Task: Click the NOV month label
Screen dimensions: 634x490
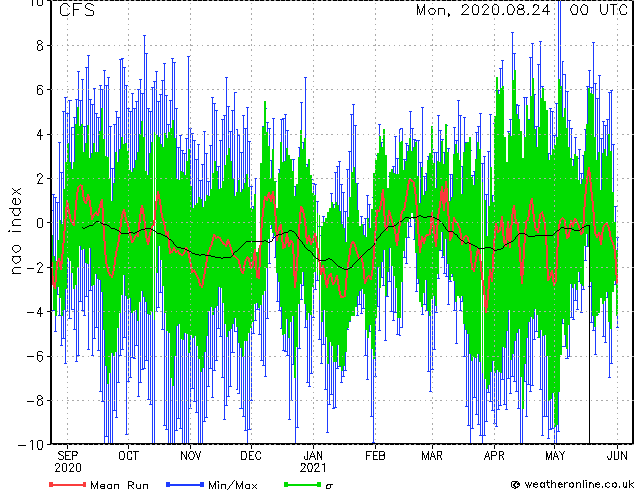Action: (190, 456)
